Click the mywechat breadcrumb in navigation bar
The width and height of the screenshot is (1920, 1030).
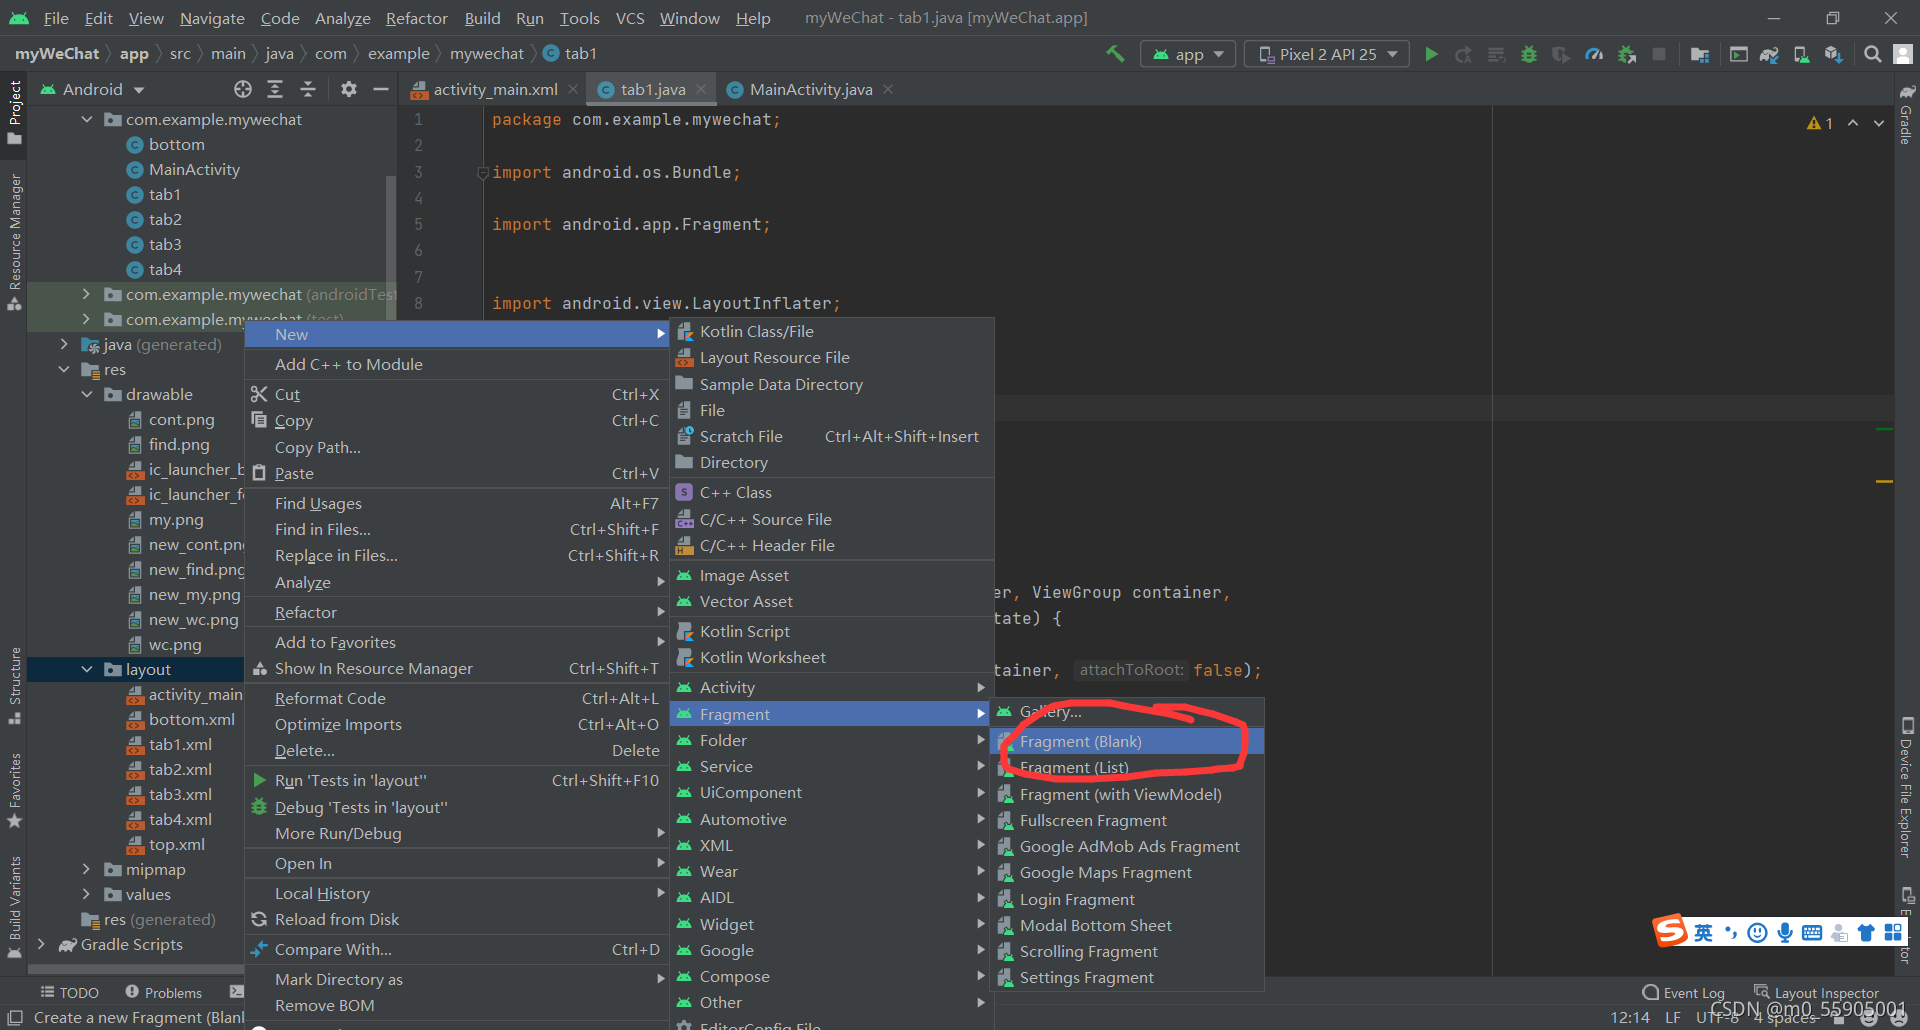486,54
